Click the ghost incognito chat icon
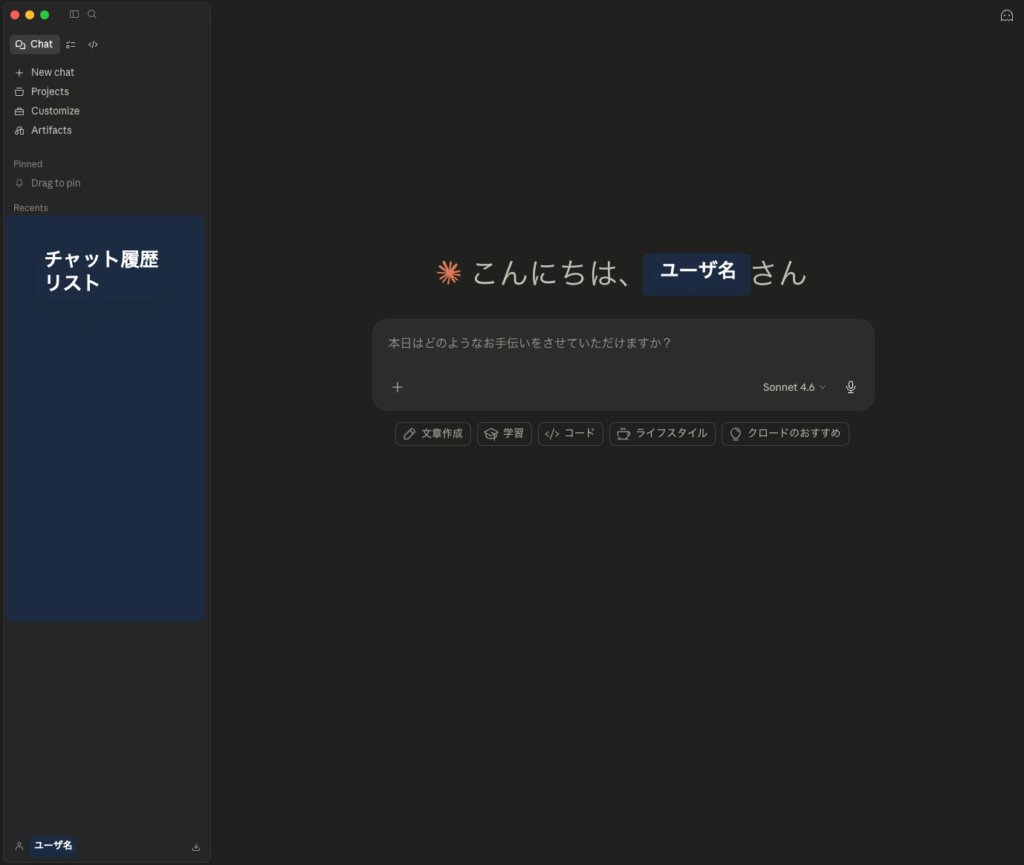 point(1006,16)
